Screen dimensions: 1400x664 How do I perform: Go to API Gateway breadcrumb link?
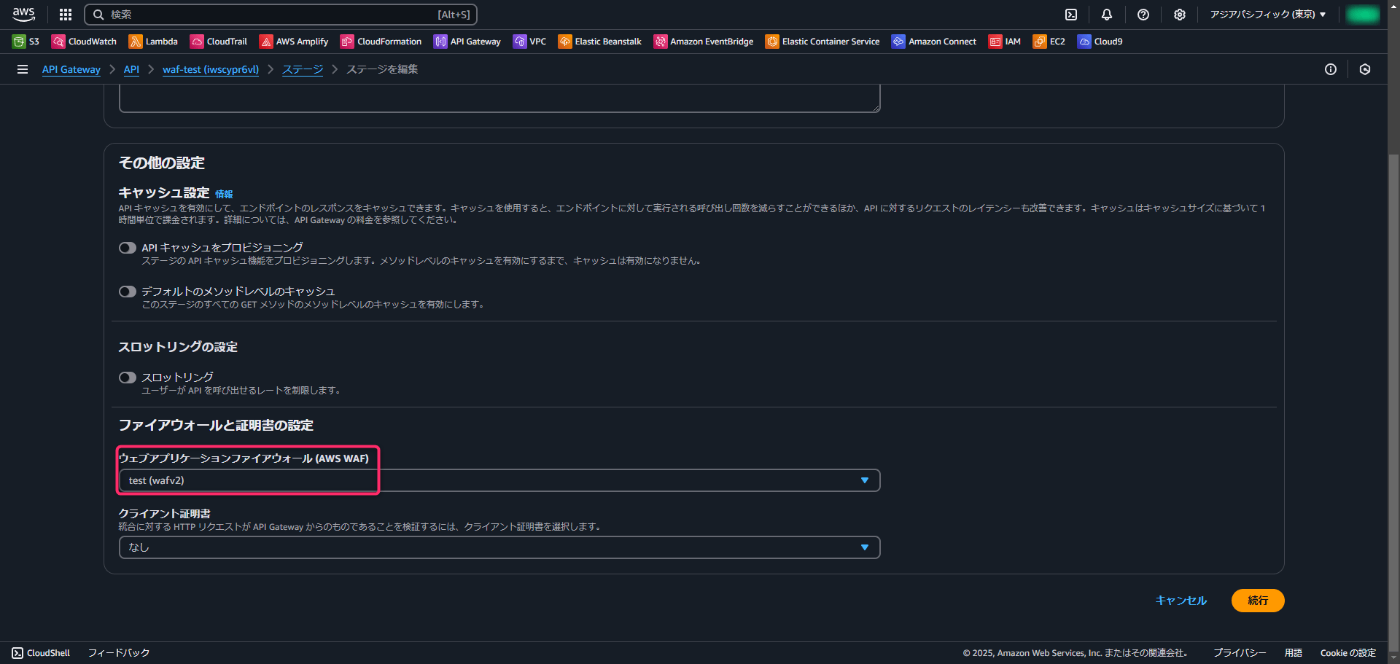71,69
